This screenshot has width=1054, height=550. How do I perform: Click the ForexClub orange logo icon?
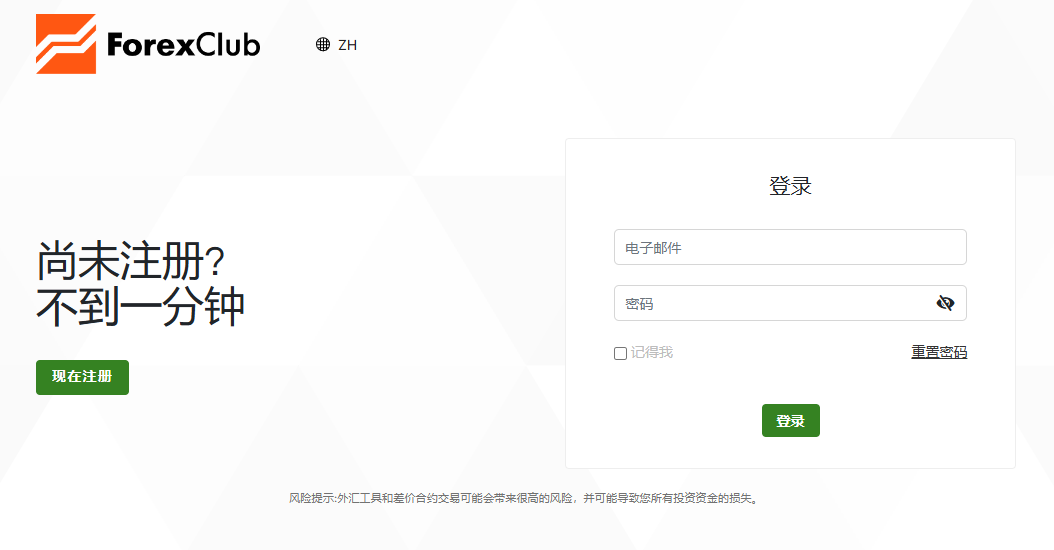66,44
